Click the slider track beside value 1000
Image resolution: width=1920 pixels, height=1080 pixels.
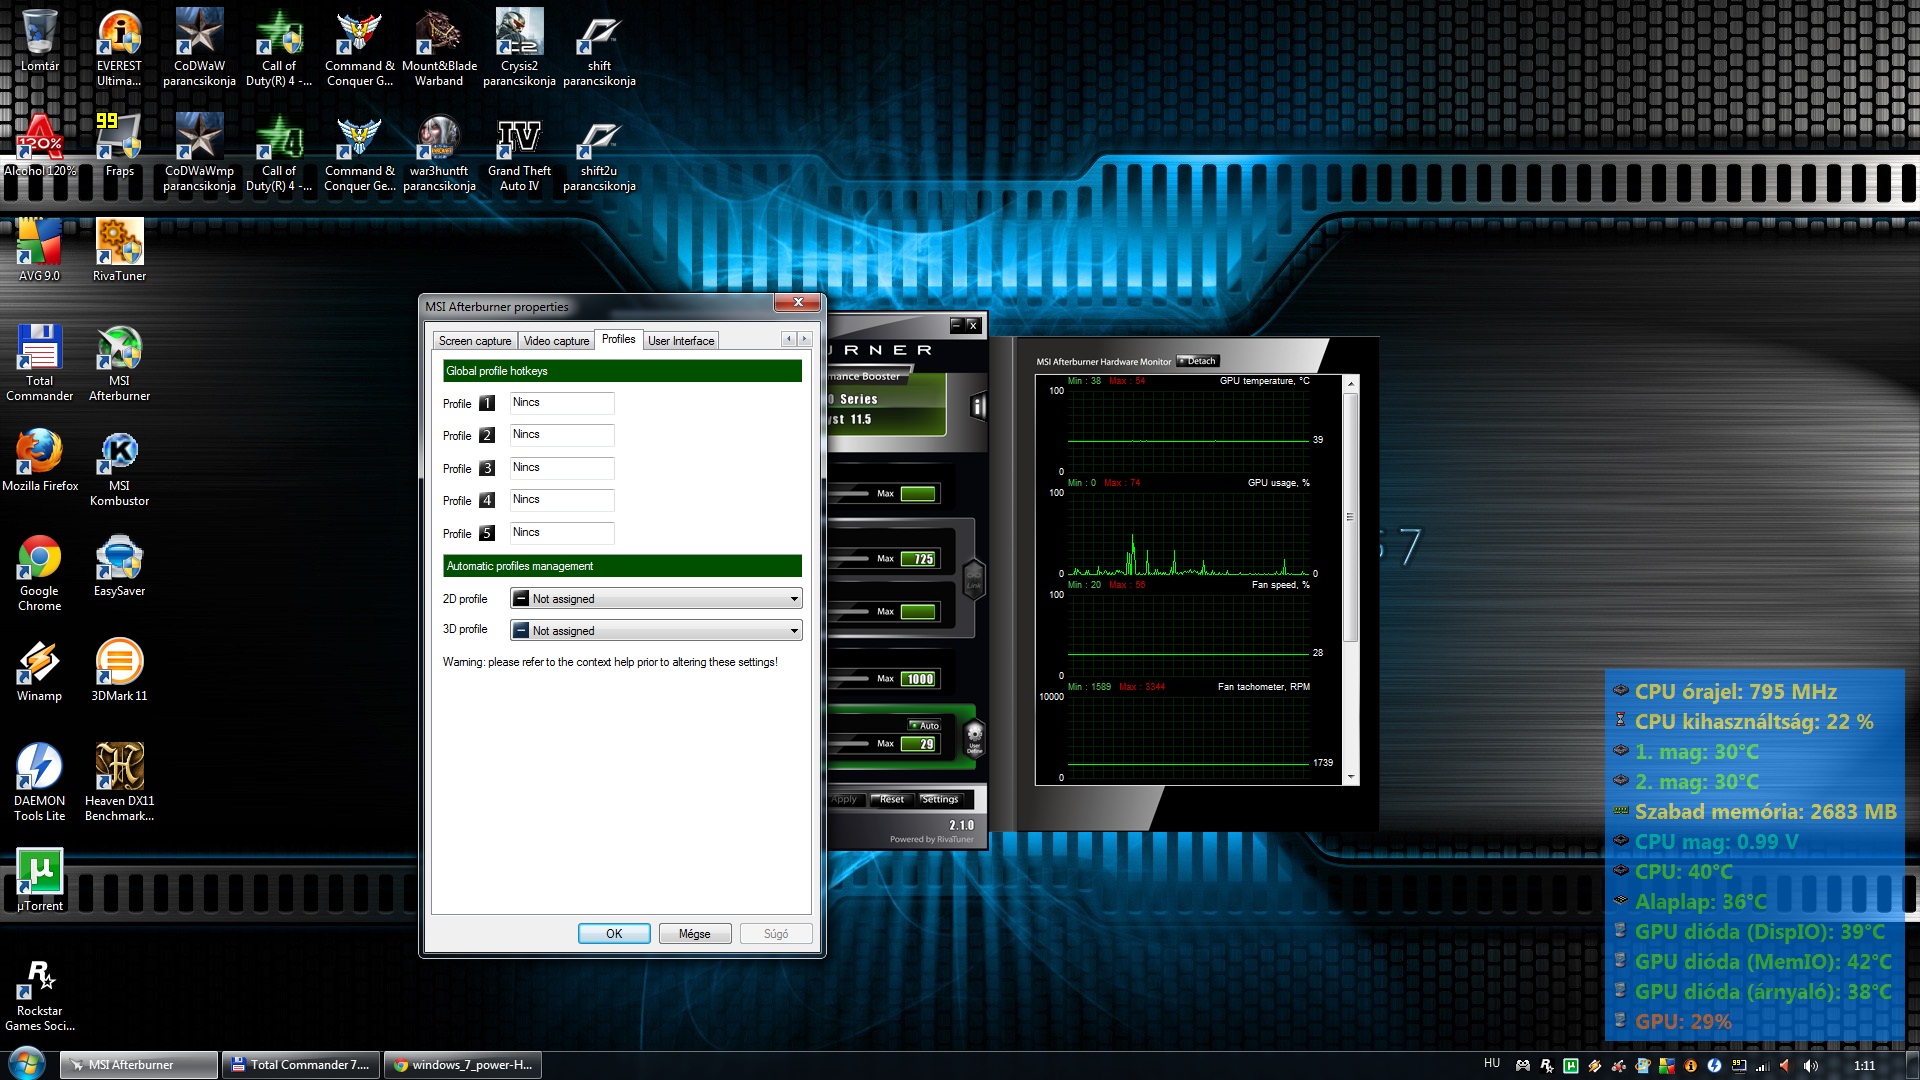[x=849, y=679]
